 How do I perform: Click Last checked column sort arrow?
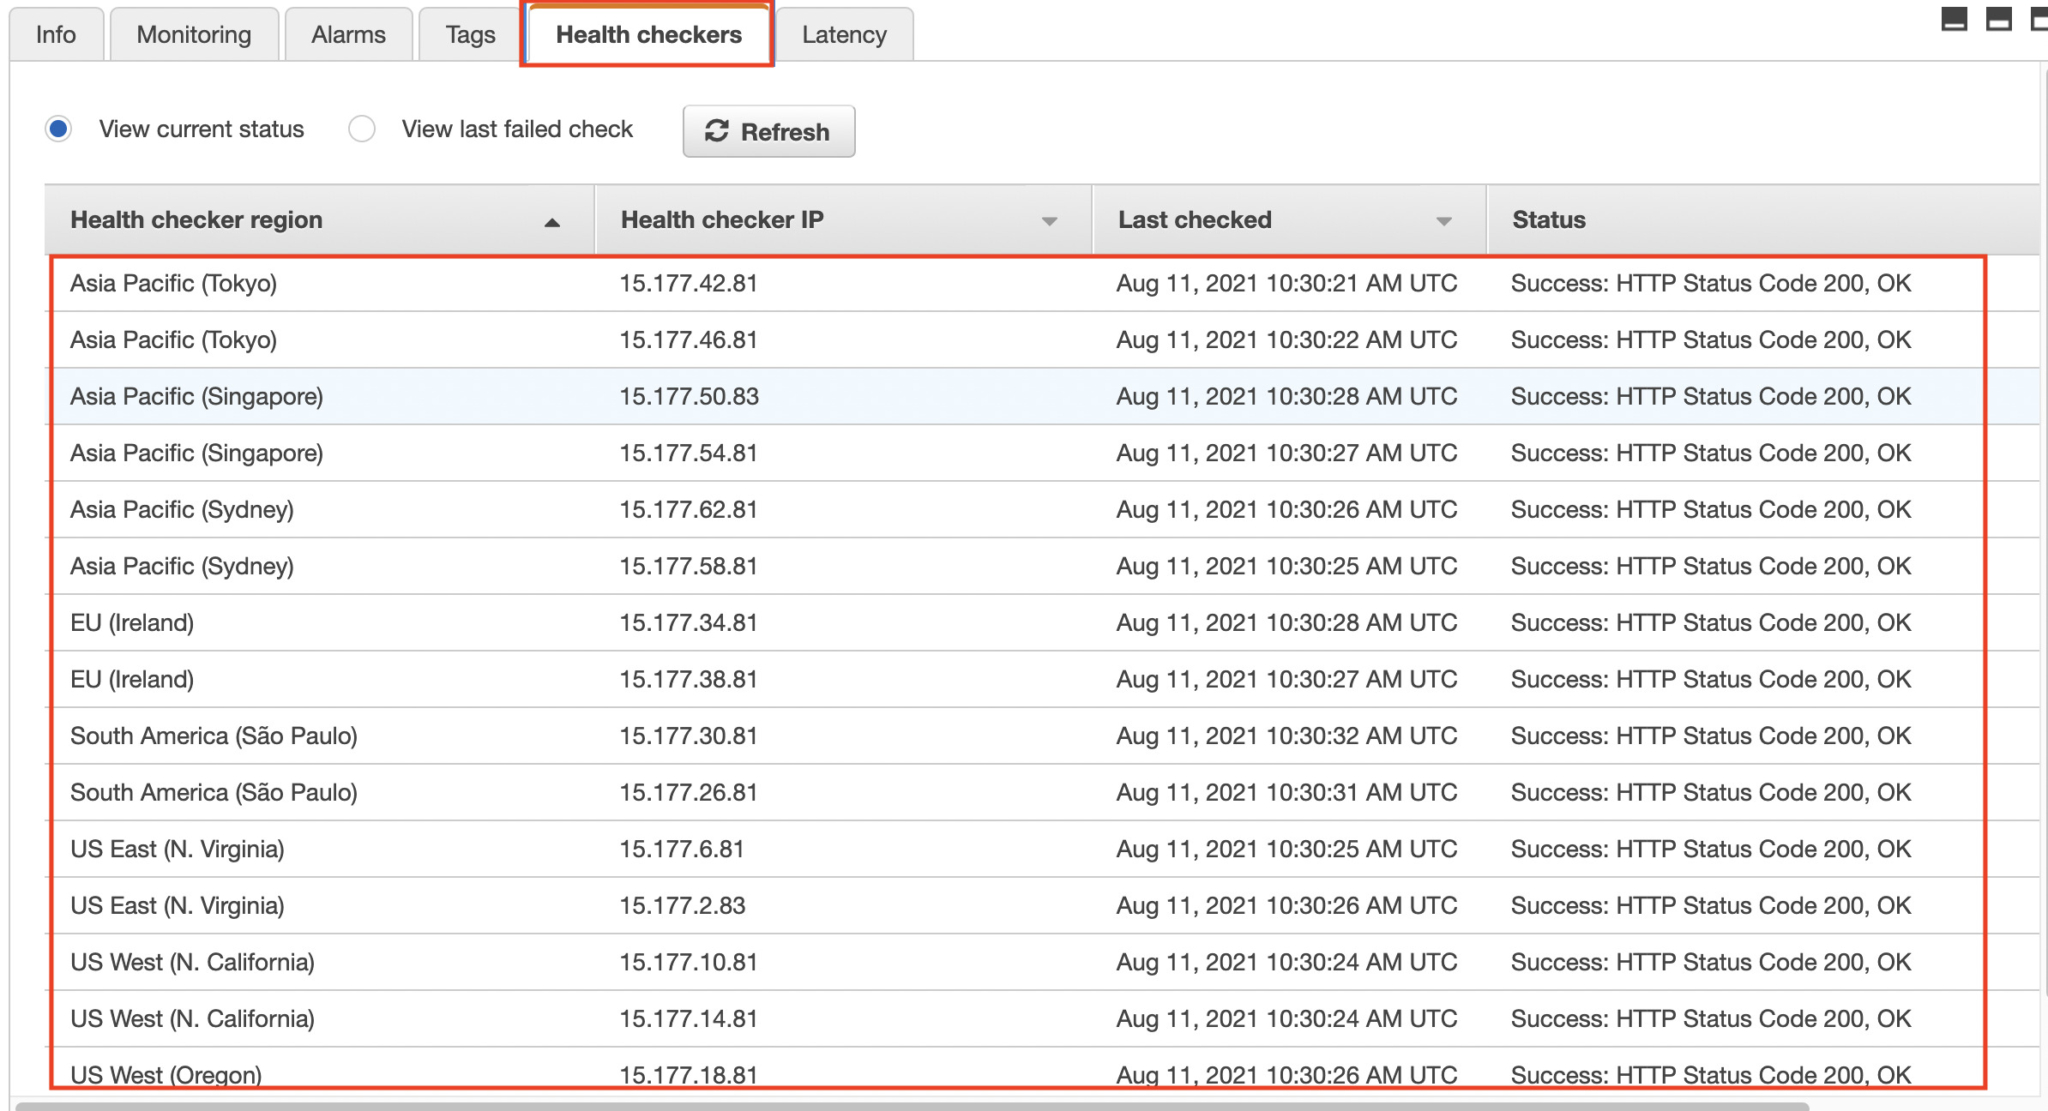coord(1443,221)
